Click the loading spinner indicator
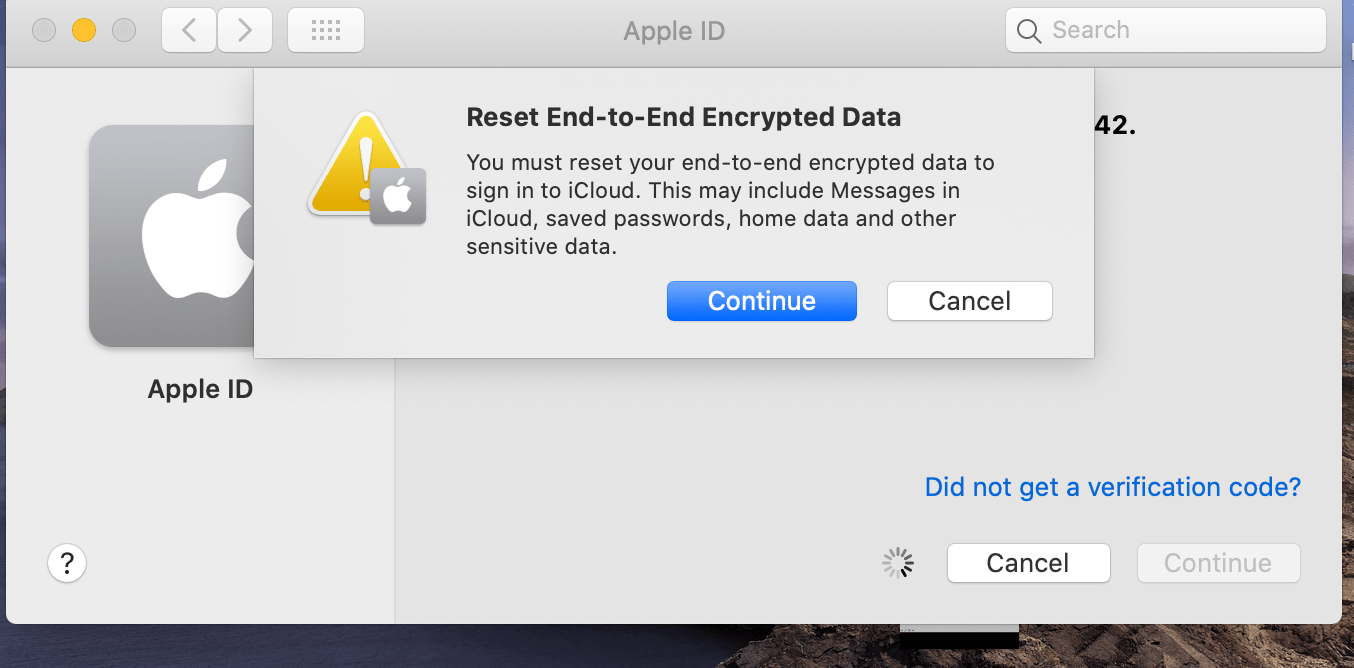 [x=898, y=563]
